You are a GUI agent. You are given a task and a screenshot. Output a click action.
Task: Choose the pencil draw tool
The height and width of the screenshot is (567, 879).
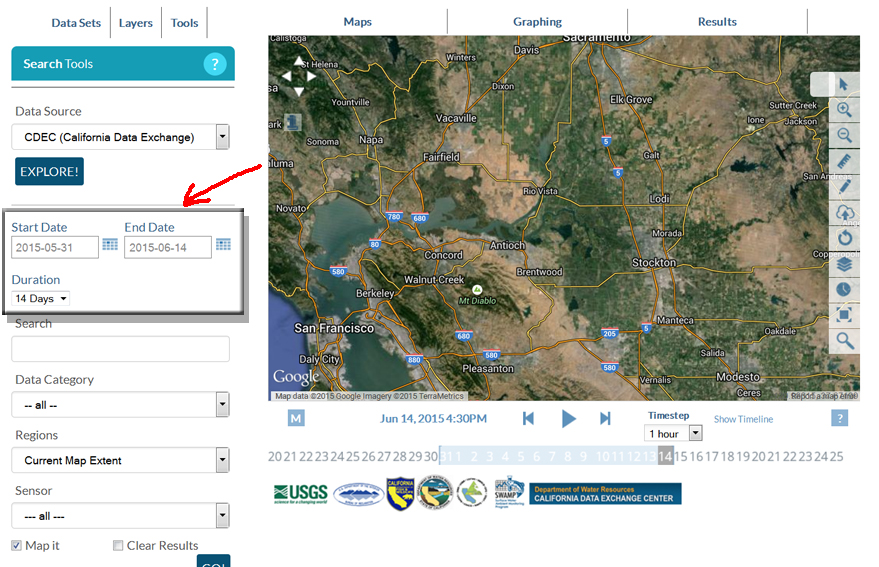[845, 186]
